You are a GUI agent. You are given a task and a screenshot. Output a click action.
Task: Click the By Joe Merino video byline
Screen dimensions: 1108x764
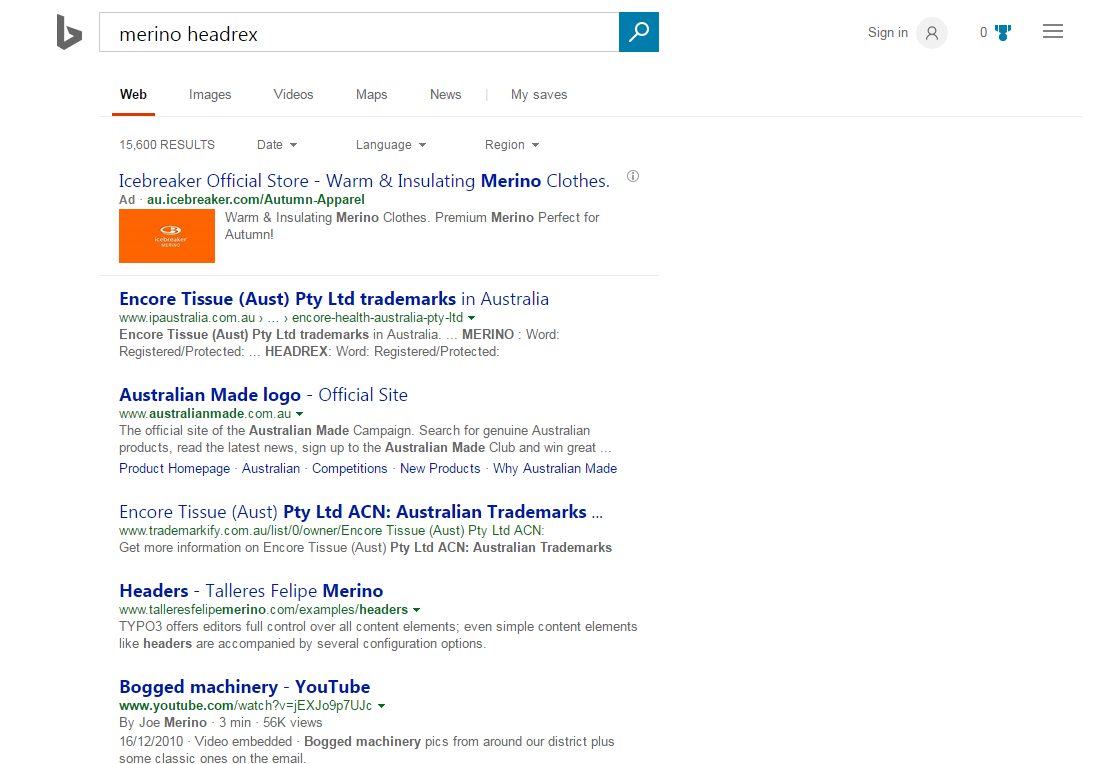click(x=163, y=723)
